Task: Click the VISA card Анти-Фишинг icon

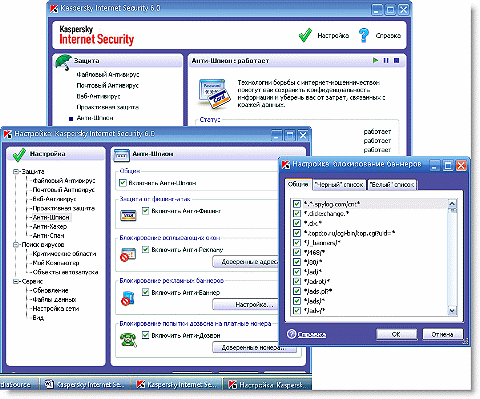Action: point(128,215)
